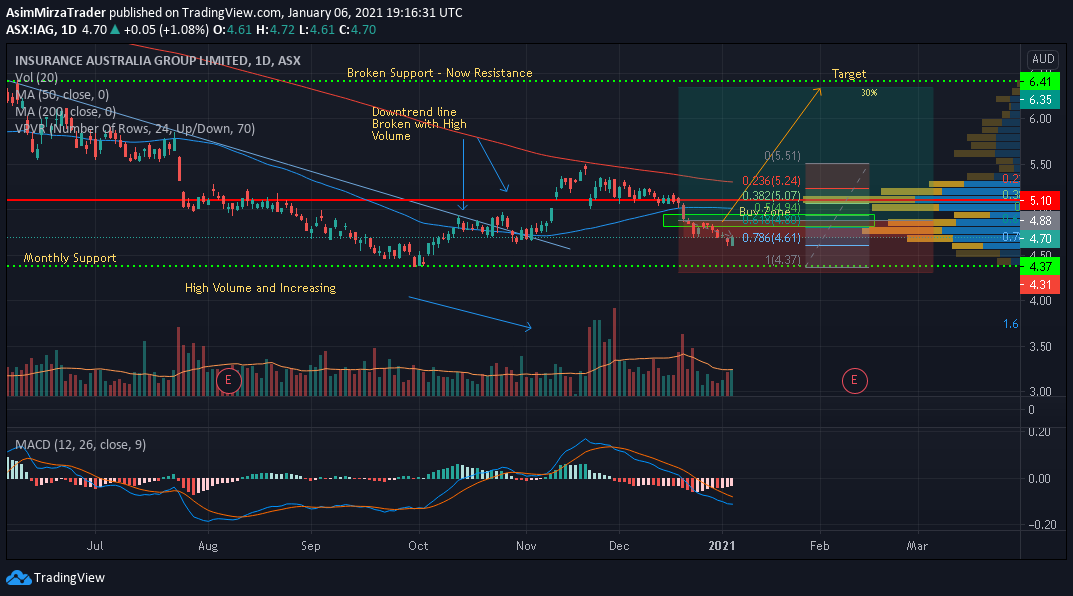Click the 'Broken Support - Now Resistance' annotation

pyautogui.click(x=439, y=73)
